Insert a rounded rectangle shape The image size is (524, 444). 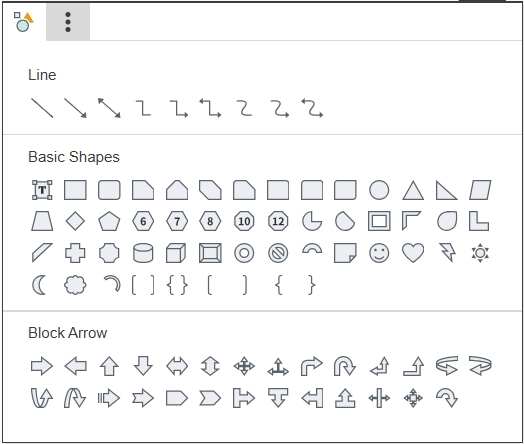(x=109, y=190)
